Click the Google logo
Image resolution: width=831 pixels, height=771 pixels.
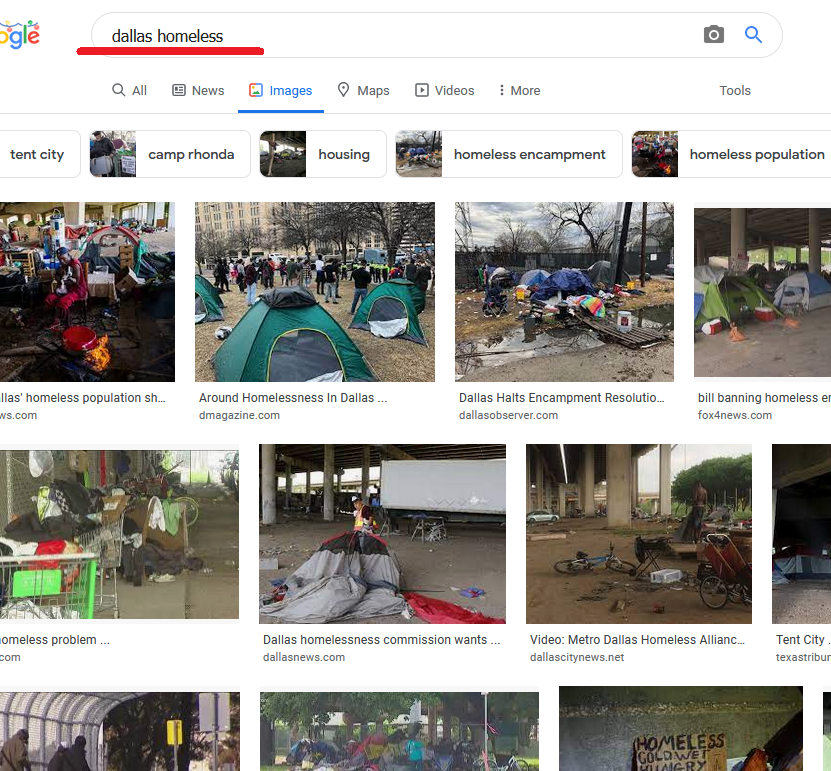coord(20,35)
